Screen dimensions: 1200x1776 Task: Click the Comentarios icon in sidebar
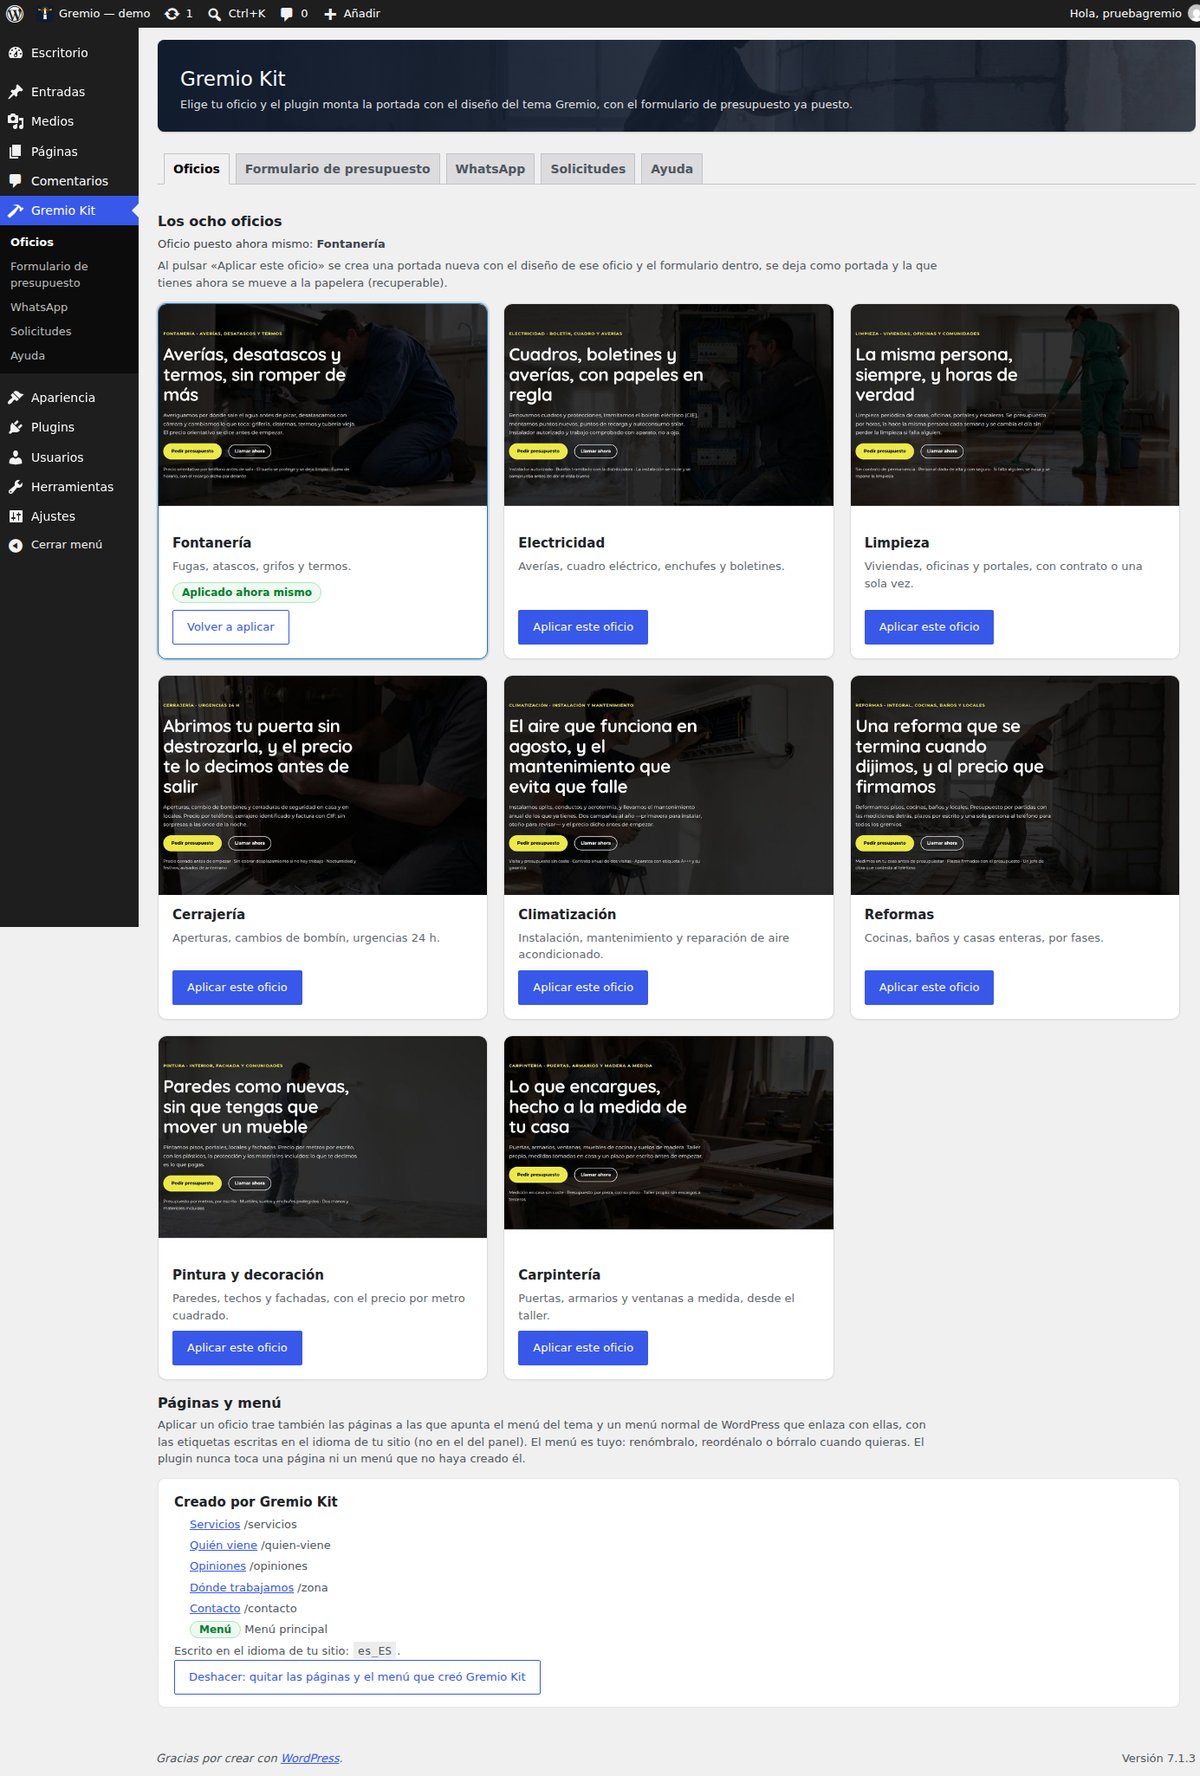(15, 181)
